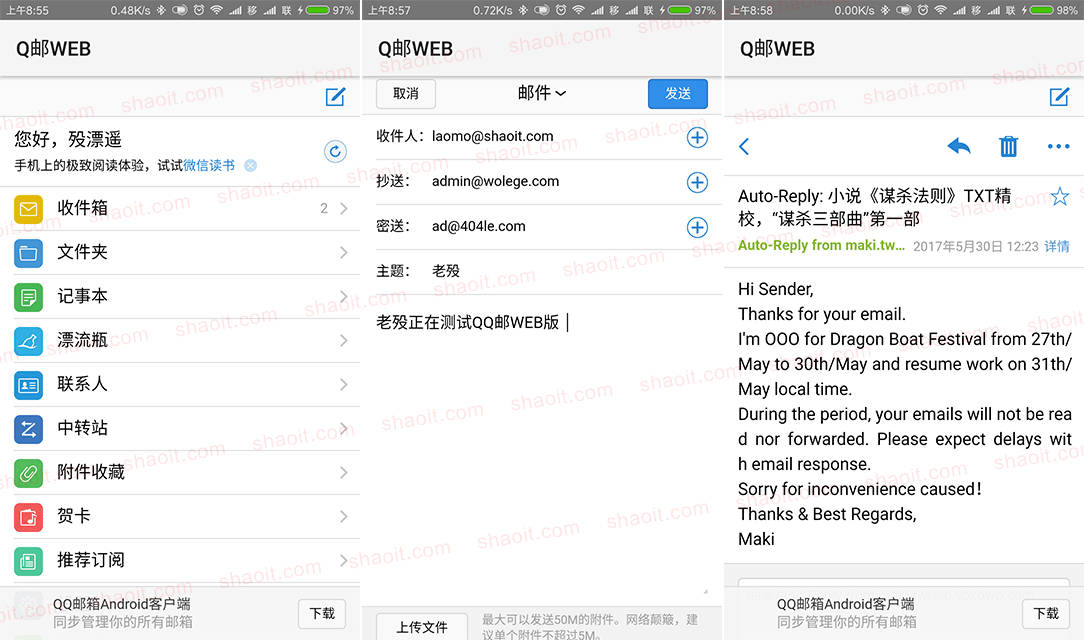The image size is (1084, 640).
Task: Add a contact with the 密送 plus icon
Action: point(697,227)
